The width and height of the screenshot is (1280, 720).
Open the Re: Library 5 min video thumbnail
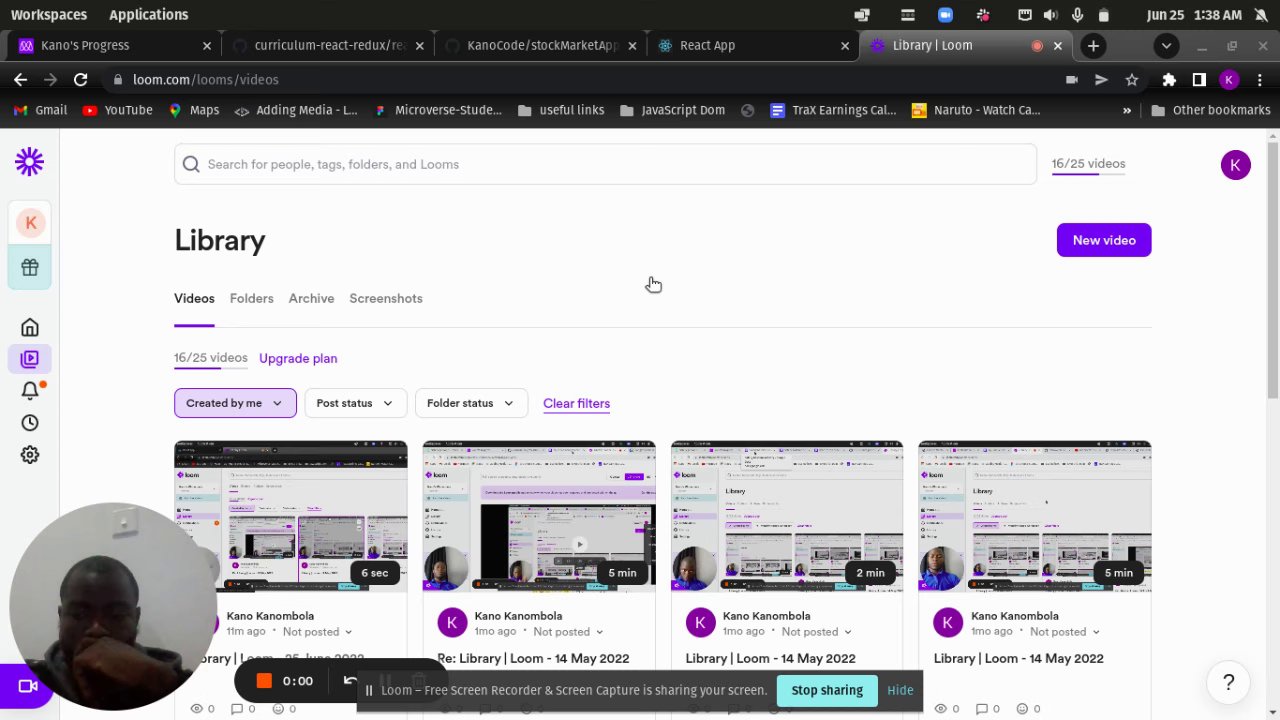pyautogui.click(x=539, y=517)
